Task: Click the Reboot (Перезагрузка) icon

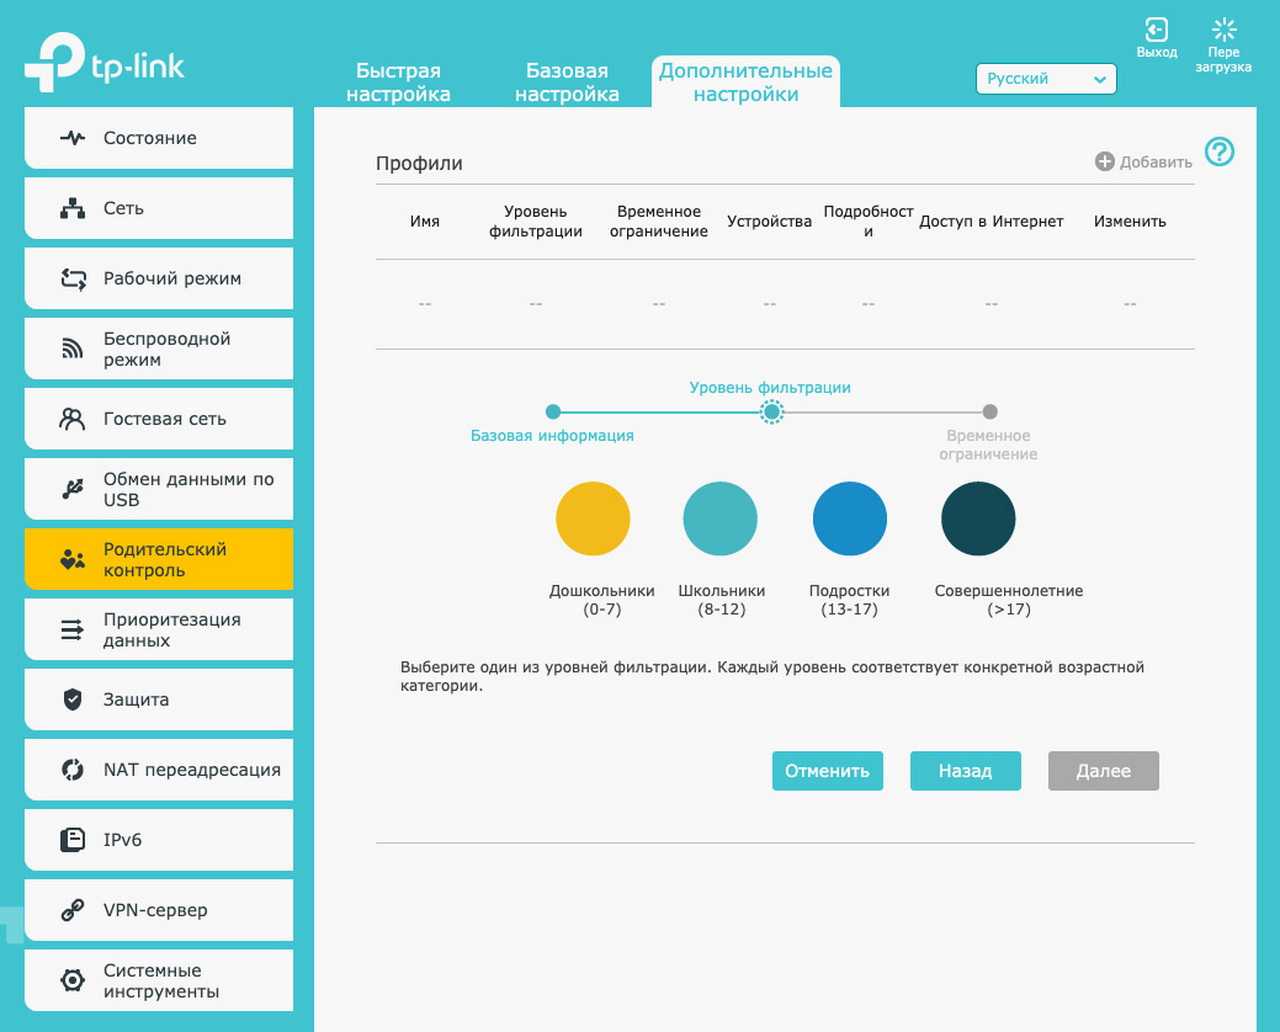Action: [1223, 30]
